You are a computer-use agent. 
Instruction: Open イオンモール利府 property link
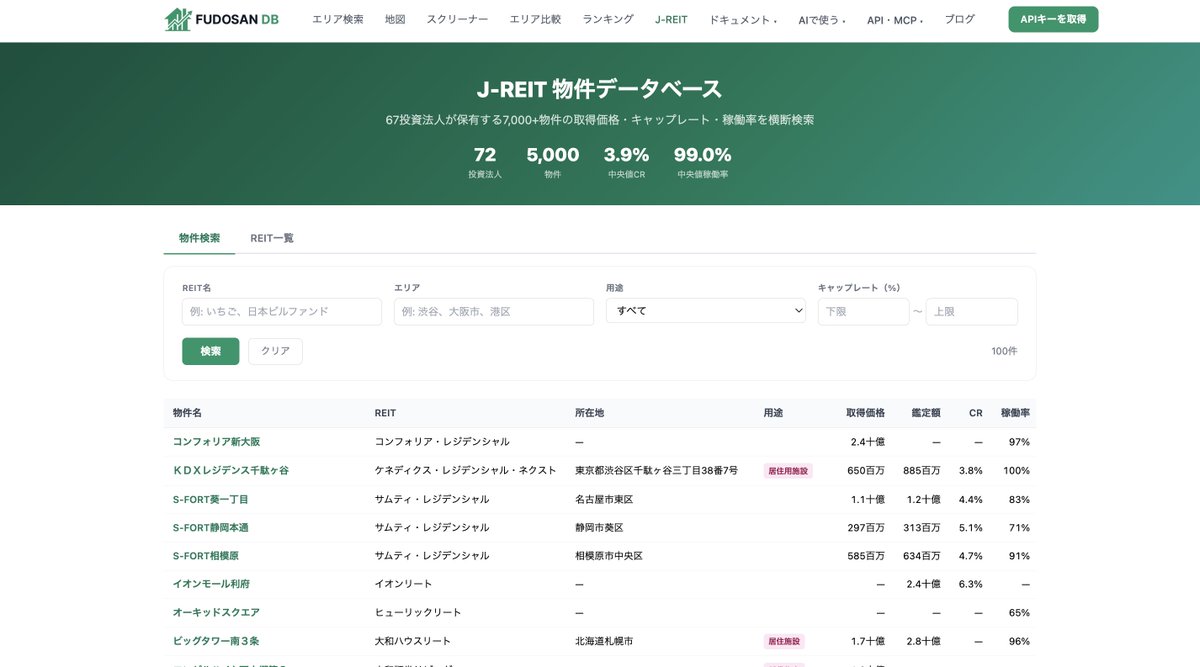coord(211,584)
